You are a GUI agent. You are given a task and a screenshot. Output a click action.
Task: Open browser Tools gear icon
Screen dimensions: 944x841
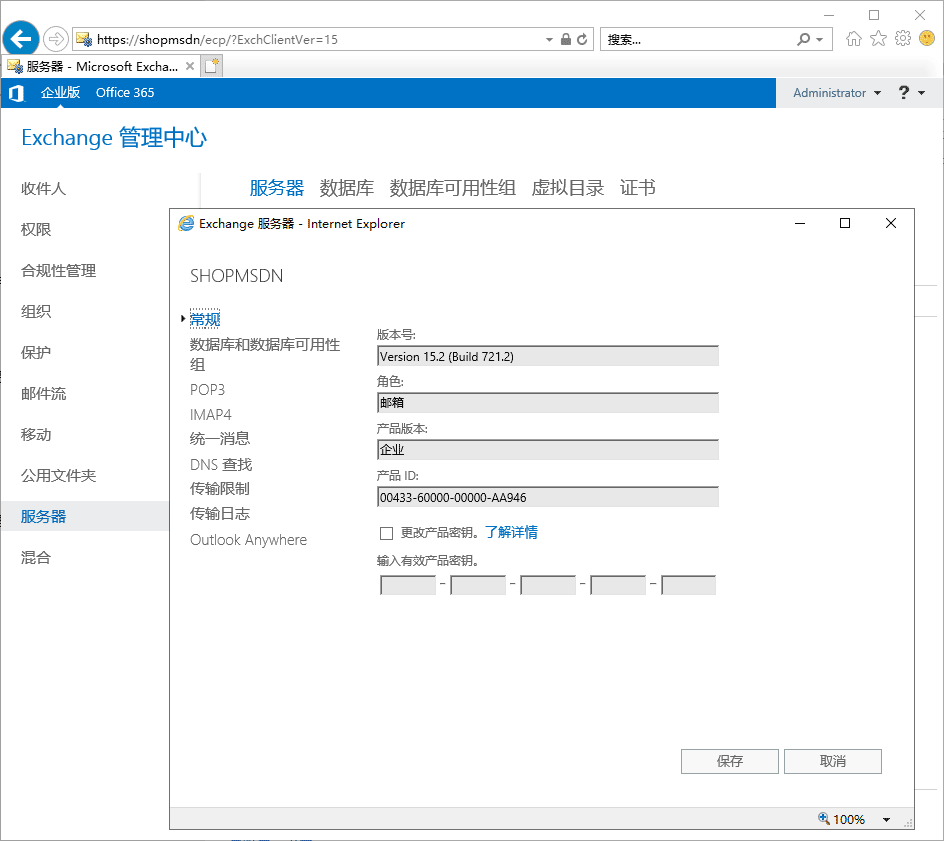(902, 39)
